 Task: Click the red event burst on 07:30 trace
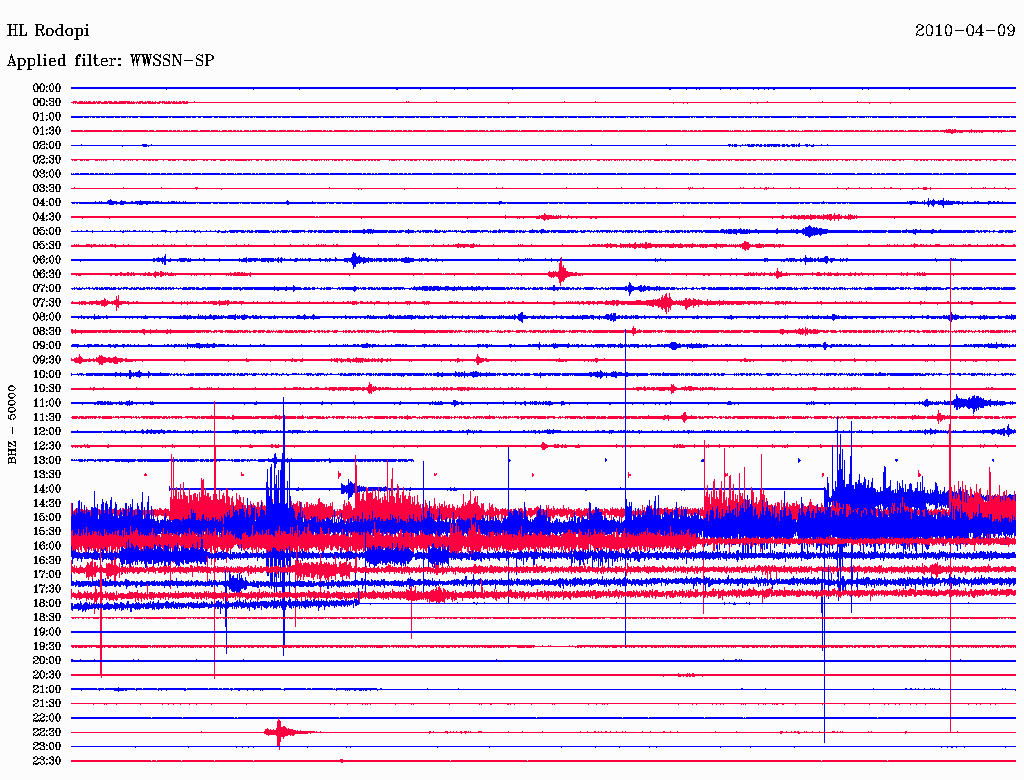pos(665,303)
